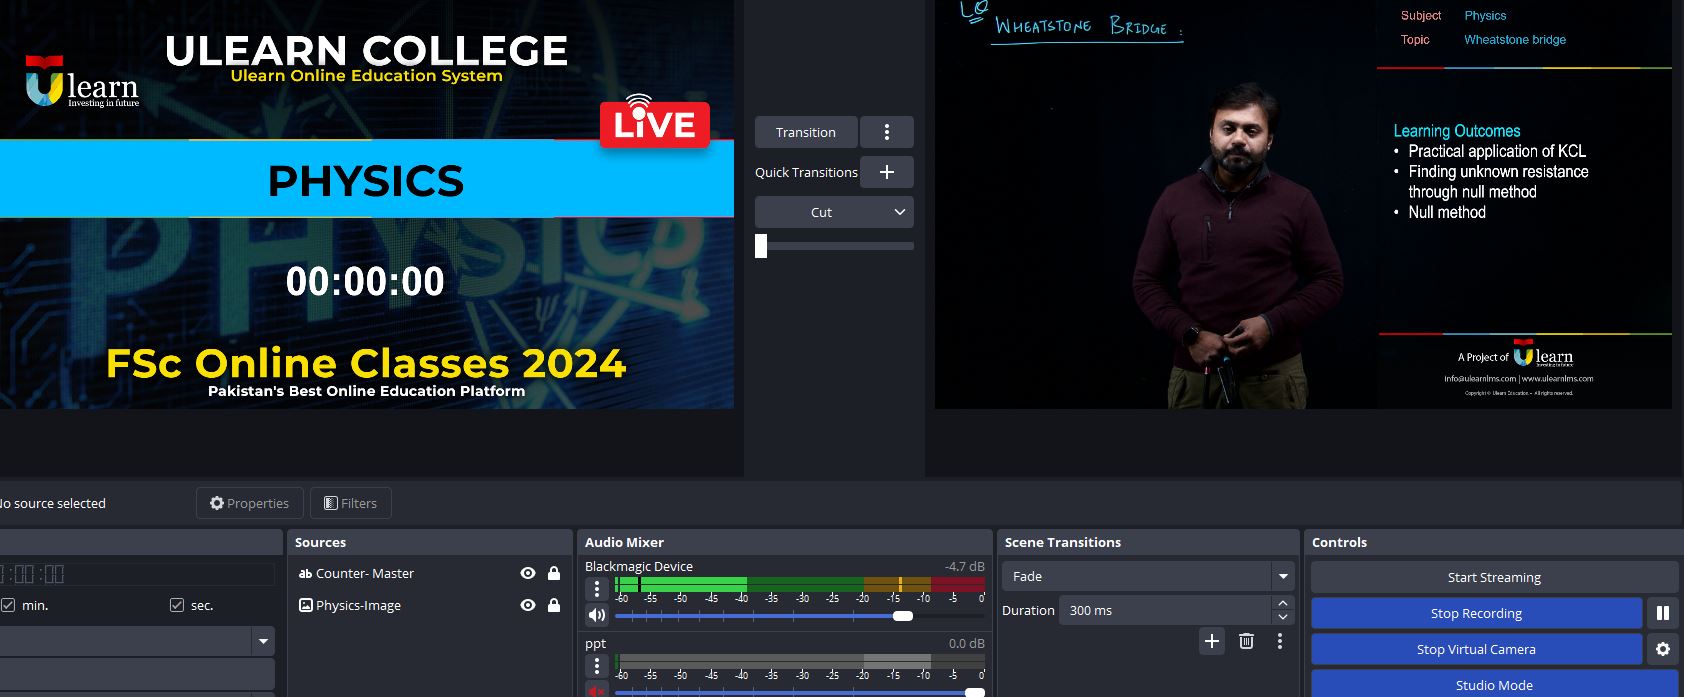The image size is (1684, 697).
Task: Click the image source icon of Physics-Image
Action: 305,605
